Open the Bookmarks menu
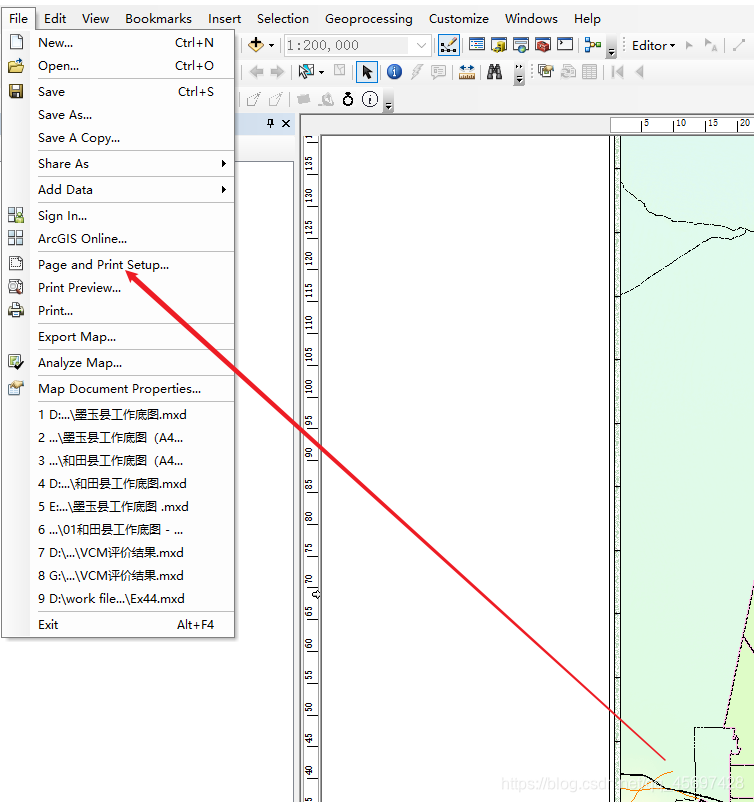The height and width of the screenshot is (802, 754). (x=159, y=18)
